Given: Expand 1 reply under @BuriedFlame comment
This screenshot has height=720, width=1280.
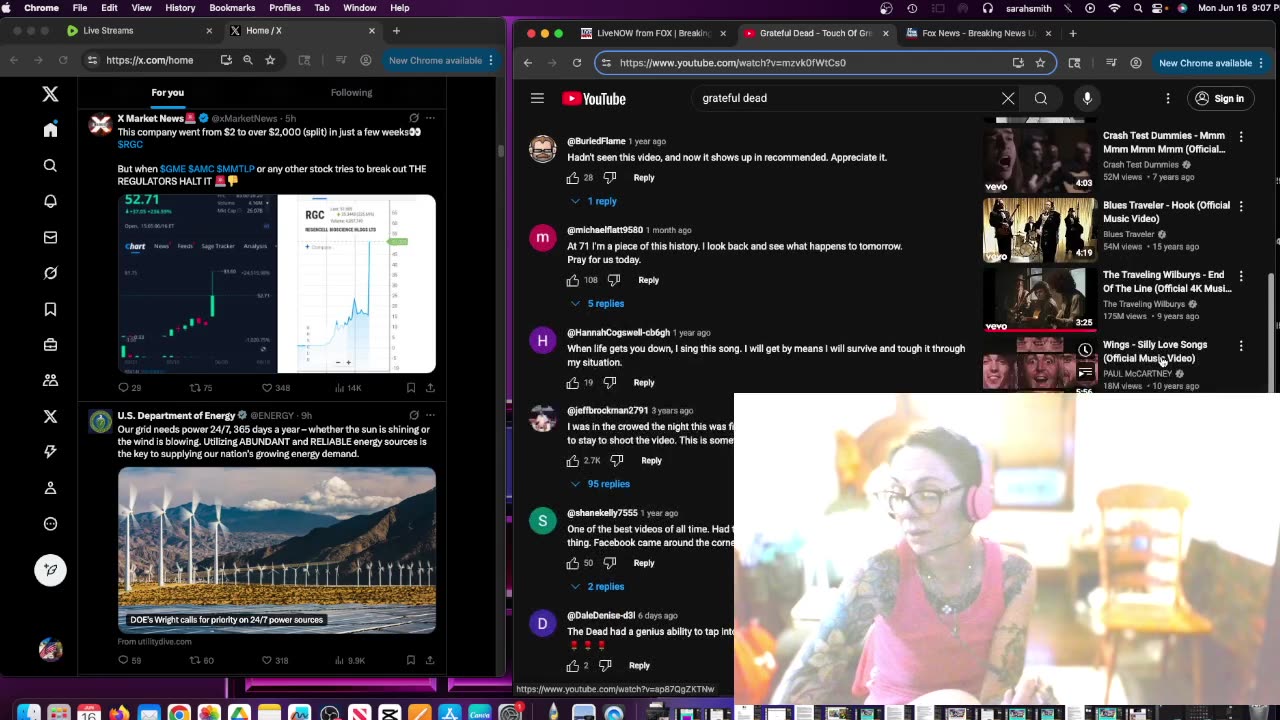Looking at the screenshot, I should point(594,201).
